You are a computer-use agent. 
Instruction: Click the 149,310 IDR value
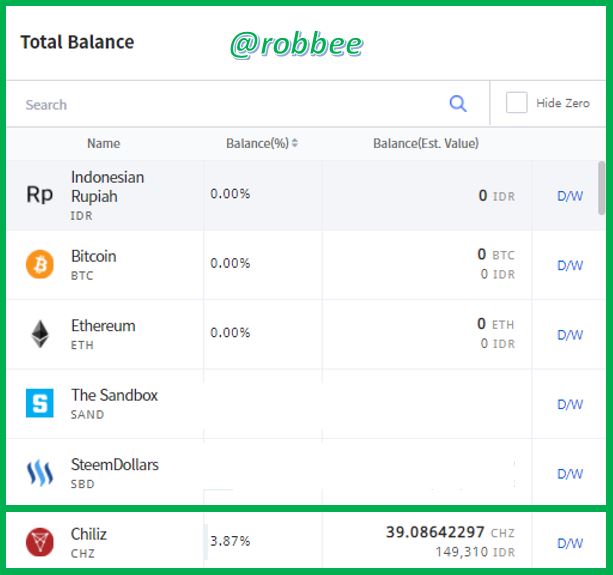pos(475,552)
